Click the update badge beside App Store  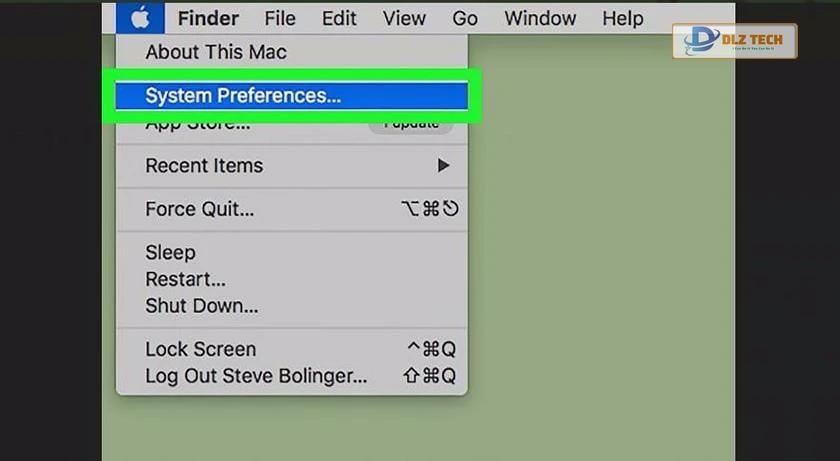pyautogui.click(x=410, y=126)
